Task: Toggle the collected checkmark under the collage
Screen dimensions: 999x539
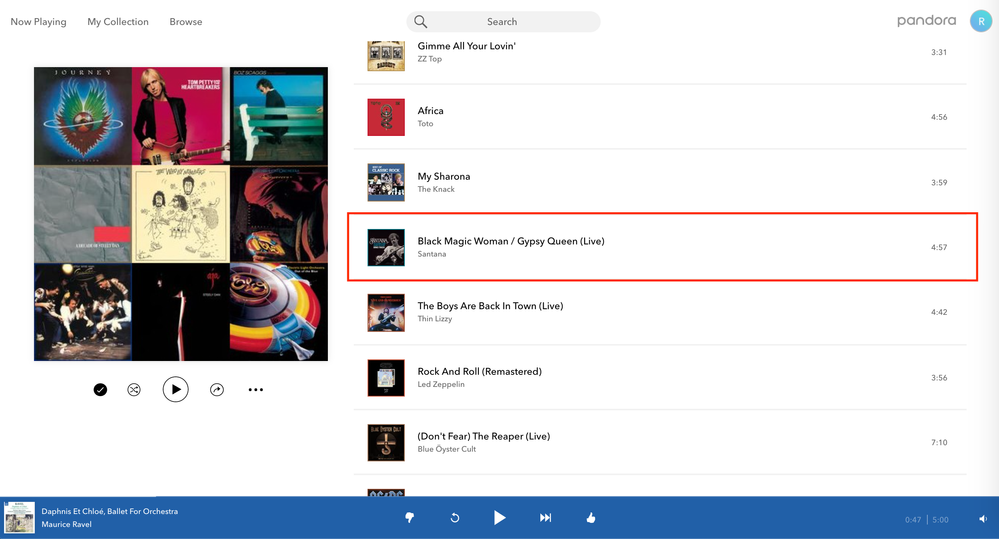Action: [100, 390]
